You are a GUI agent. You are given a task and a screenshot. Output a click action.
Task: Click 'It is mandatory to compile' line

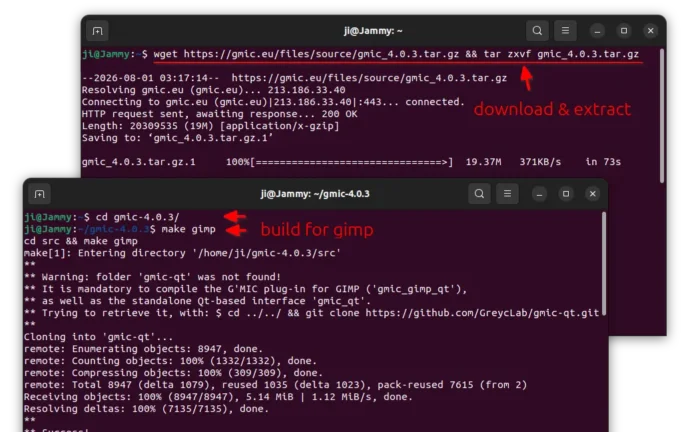[x=245, y=289]
